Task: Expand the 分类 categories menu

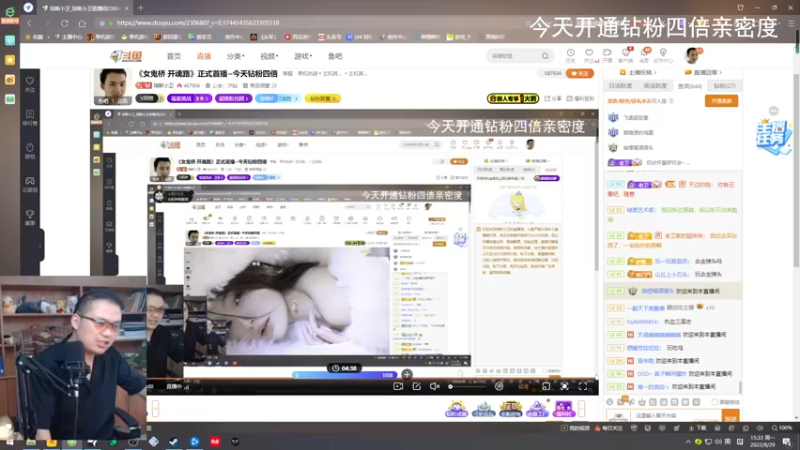Action: (235, 56)
